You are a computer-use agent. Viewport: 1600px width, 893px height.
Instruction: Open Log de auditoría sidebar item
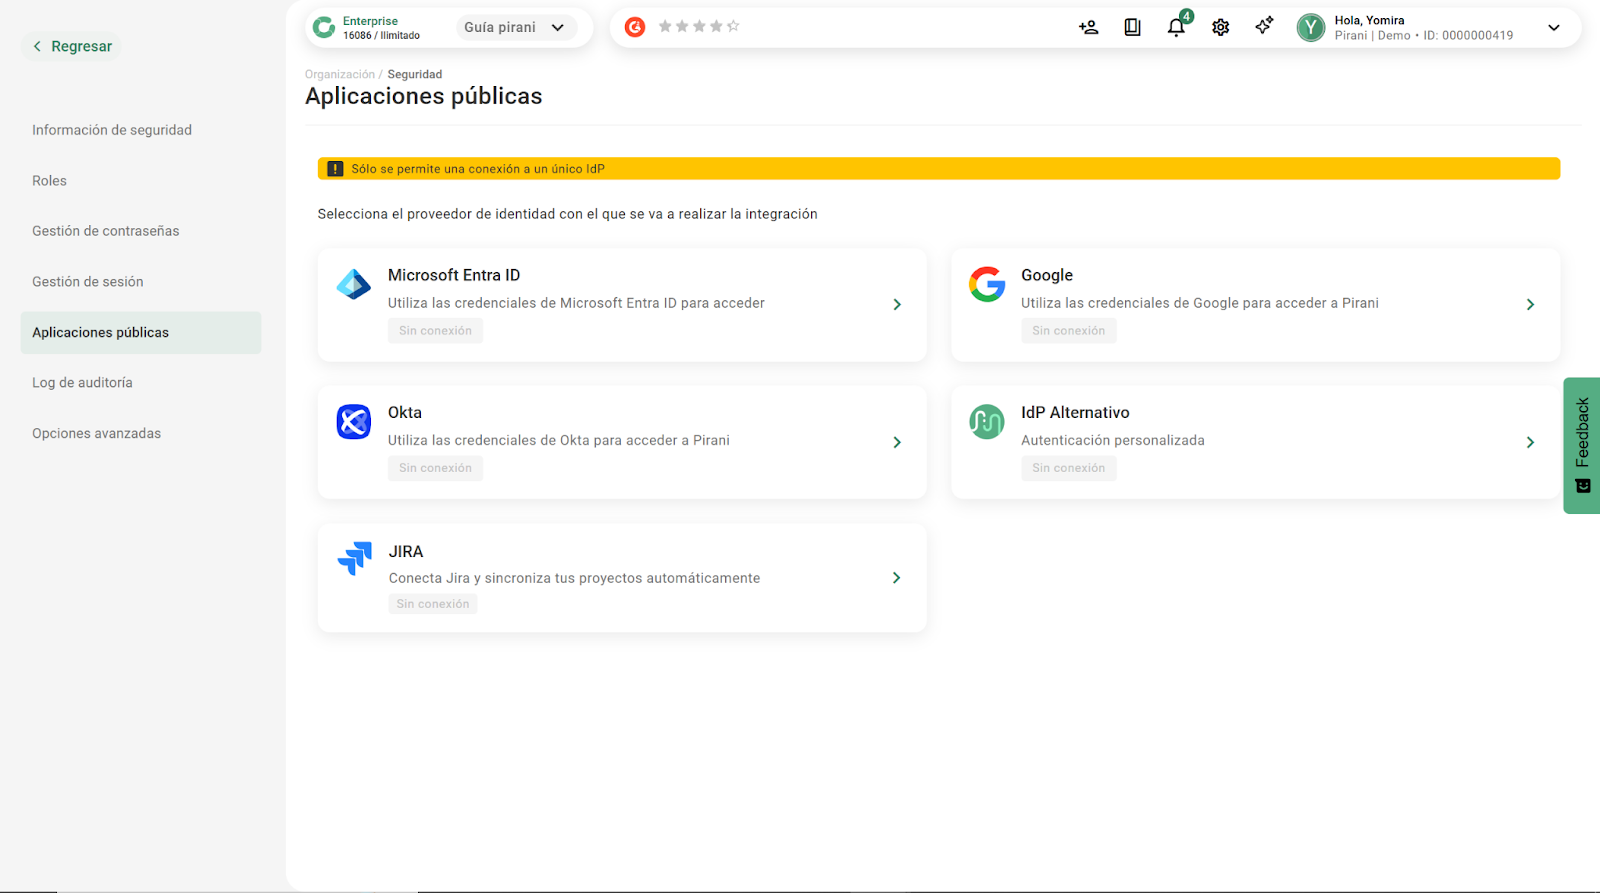[x=82, y=383]
